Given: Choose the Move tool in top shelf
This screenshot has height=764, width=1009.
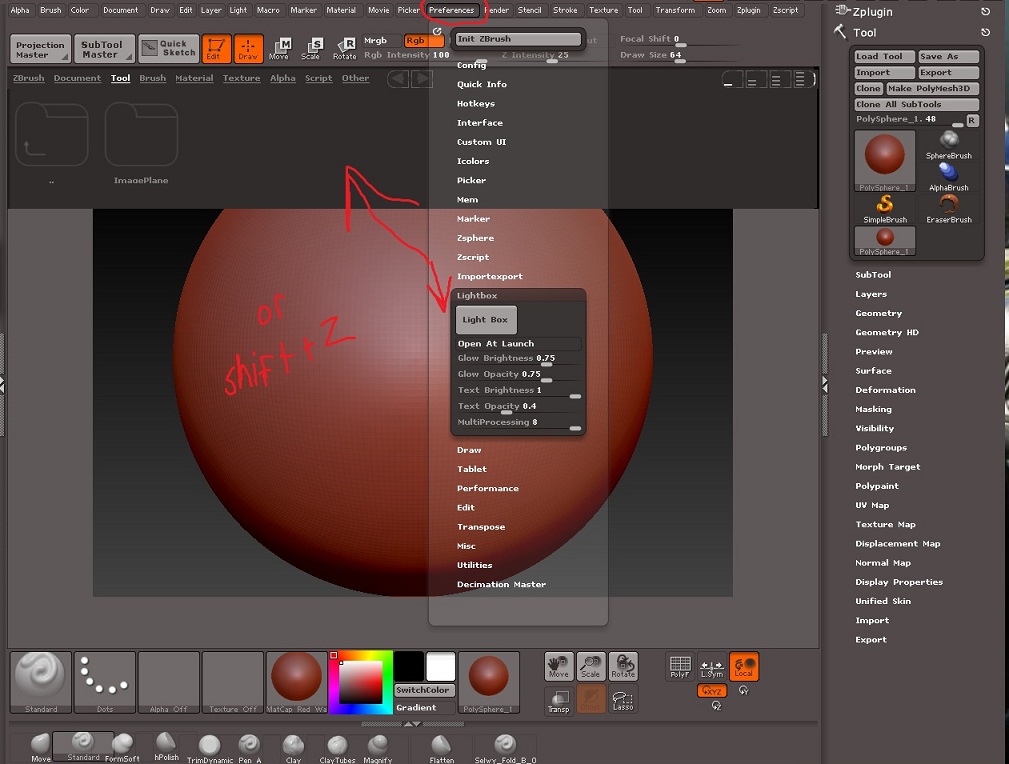Looking at the screenshot, I should (x=279, y=48).
